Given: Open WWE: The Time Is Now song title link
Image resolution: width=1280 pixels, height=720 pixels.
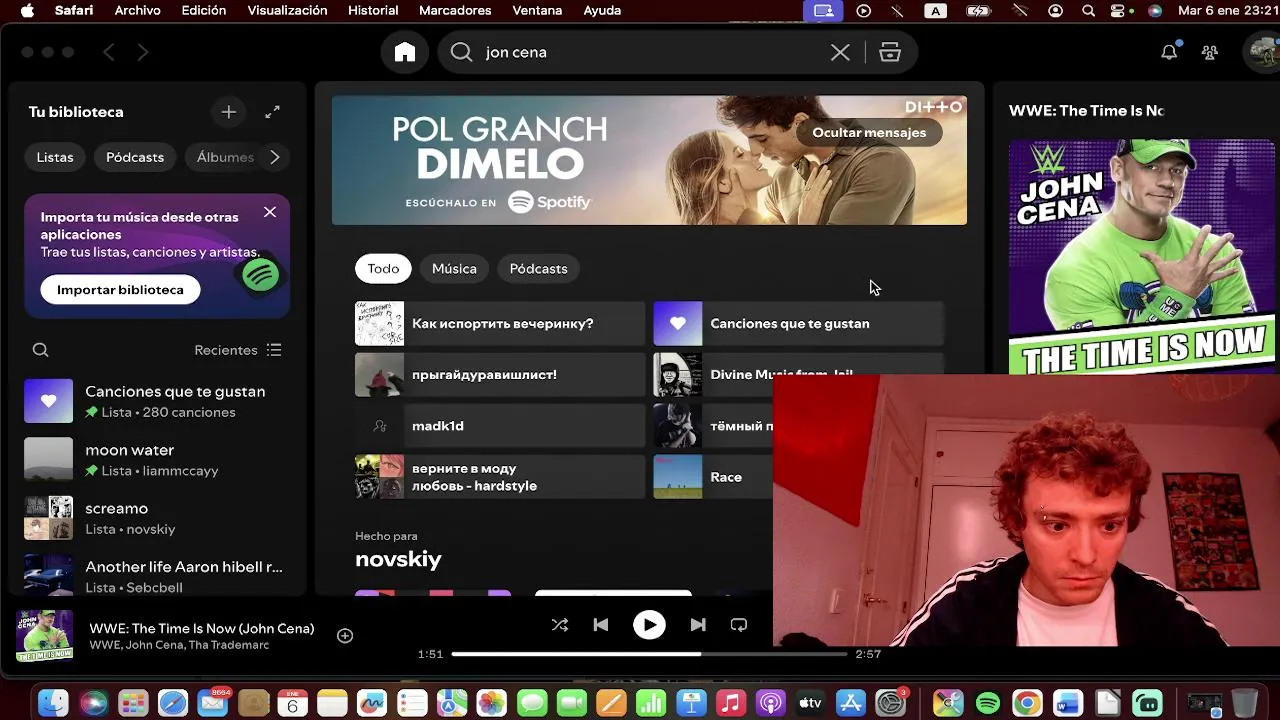Looking at the screenshot, I should coord(202,628).
